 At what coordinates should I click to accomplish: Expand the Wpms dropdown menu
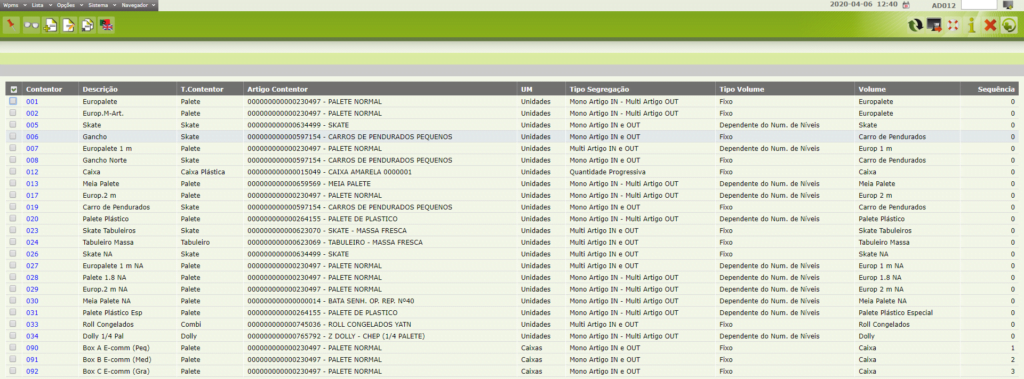14,5
